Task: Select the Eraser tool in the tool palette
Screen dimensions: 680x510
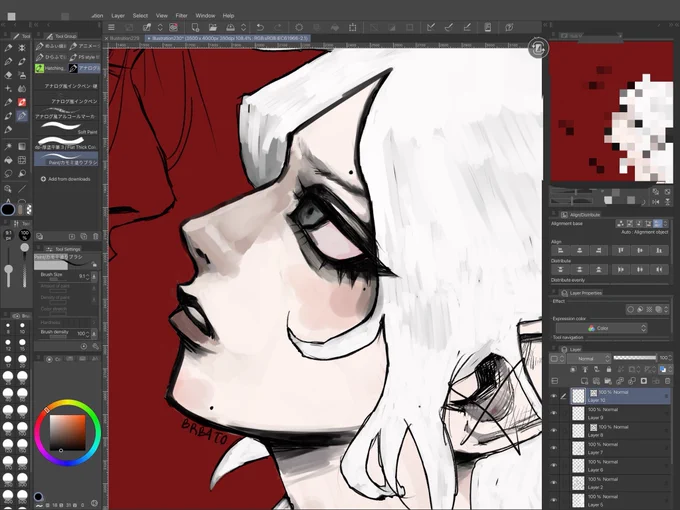Action: (8, 75)
